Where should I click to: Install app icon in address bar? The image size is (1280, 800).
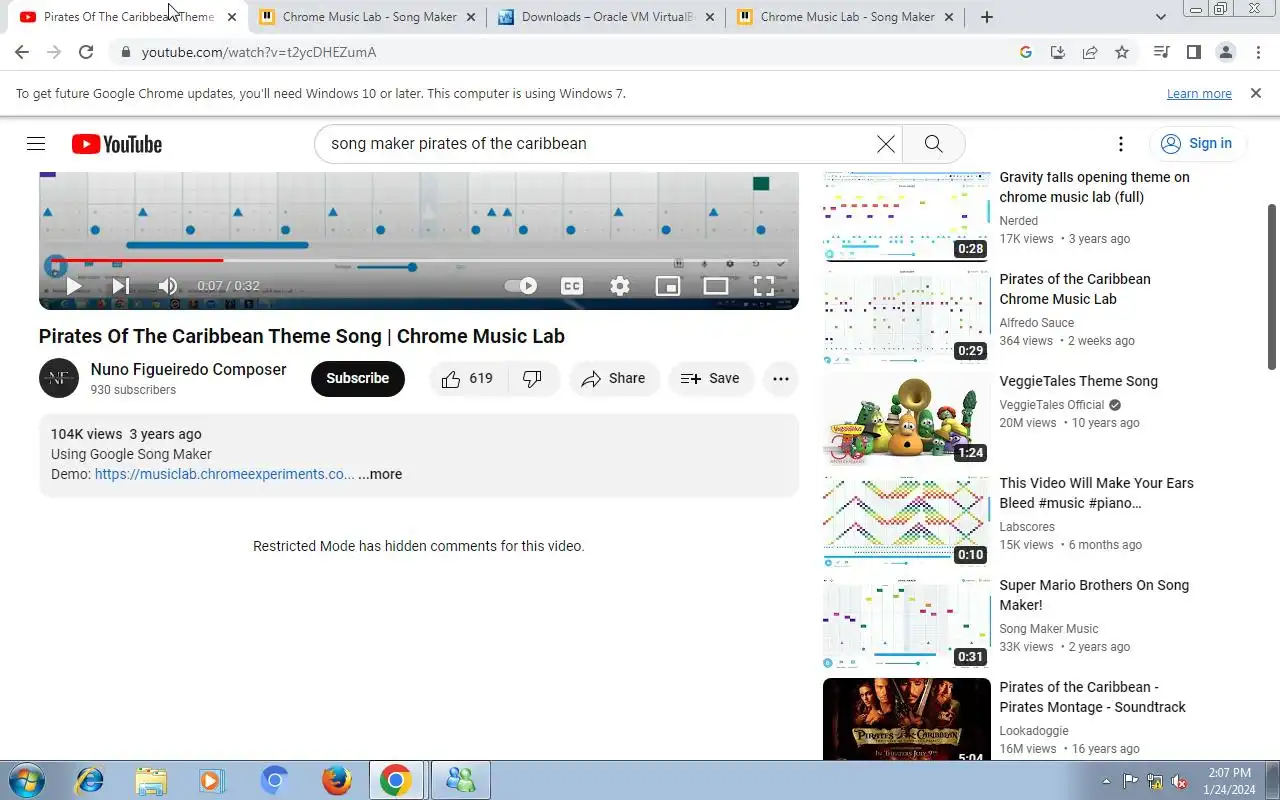(x=1058, y=52)
